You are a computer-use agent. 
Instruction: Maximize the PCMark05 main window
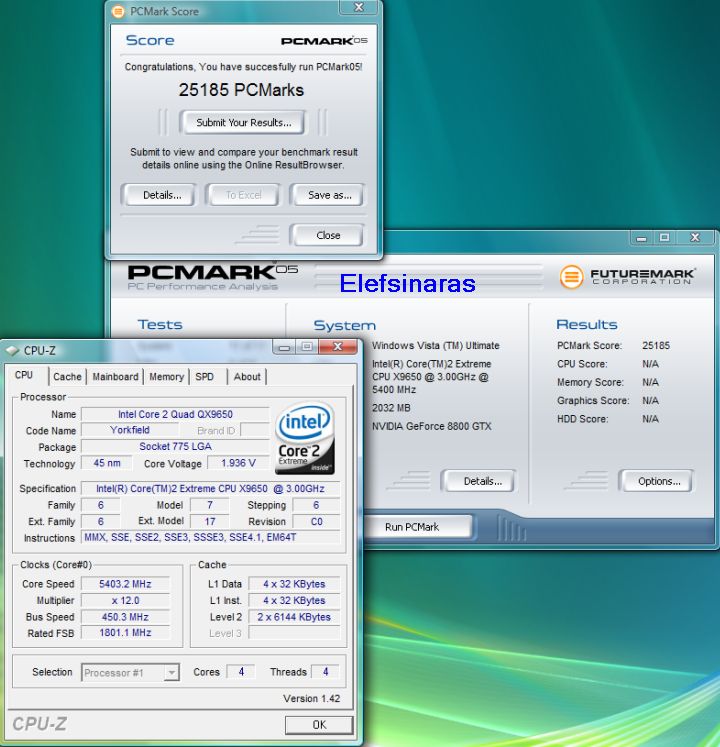(x=664, y=237)
